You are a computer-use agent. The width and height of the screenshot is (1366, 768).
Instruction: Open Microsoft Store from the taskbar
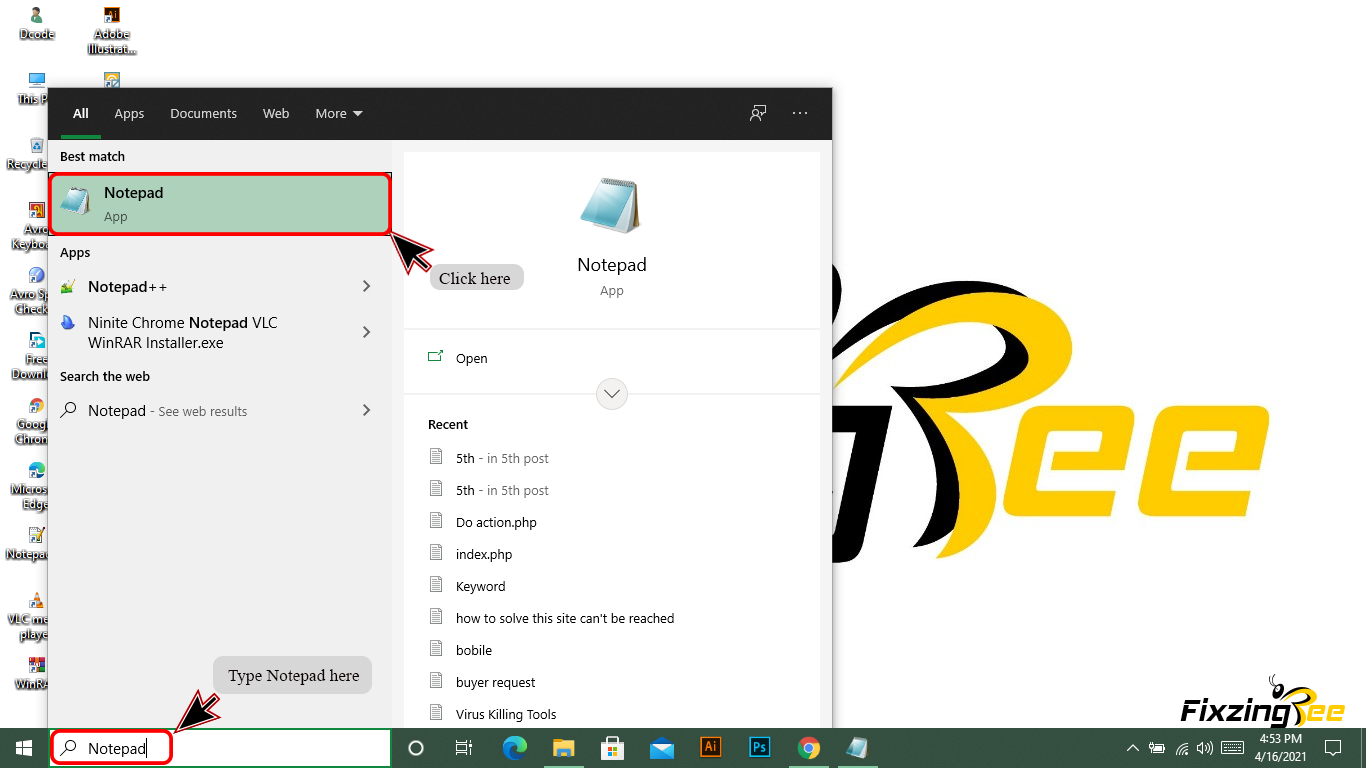(613, 747)
